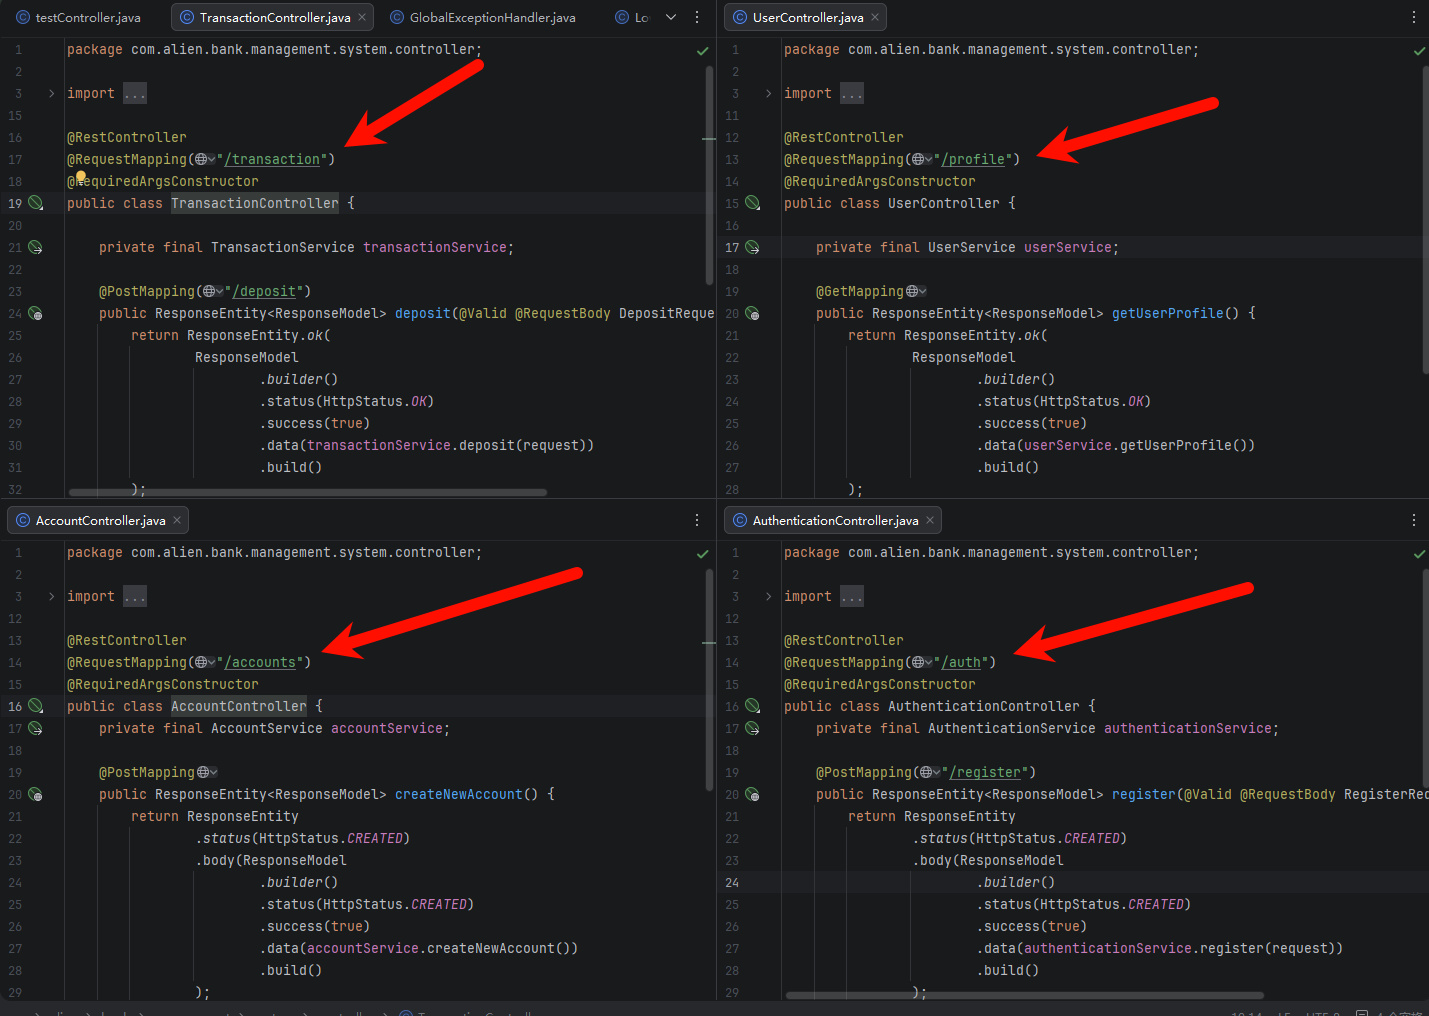This screenshot has width=1429, height=1016.
Task: Click inspection checkmark in AccountController editor
Action: pyautogui.click(x=702, y=553)
